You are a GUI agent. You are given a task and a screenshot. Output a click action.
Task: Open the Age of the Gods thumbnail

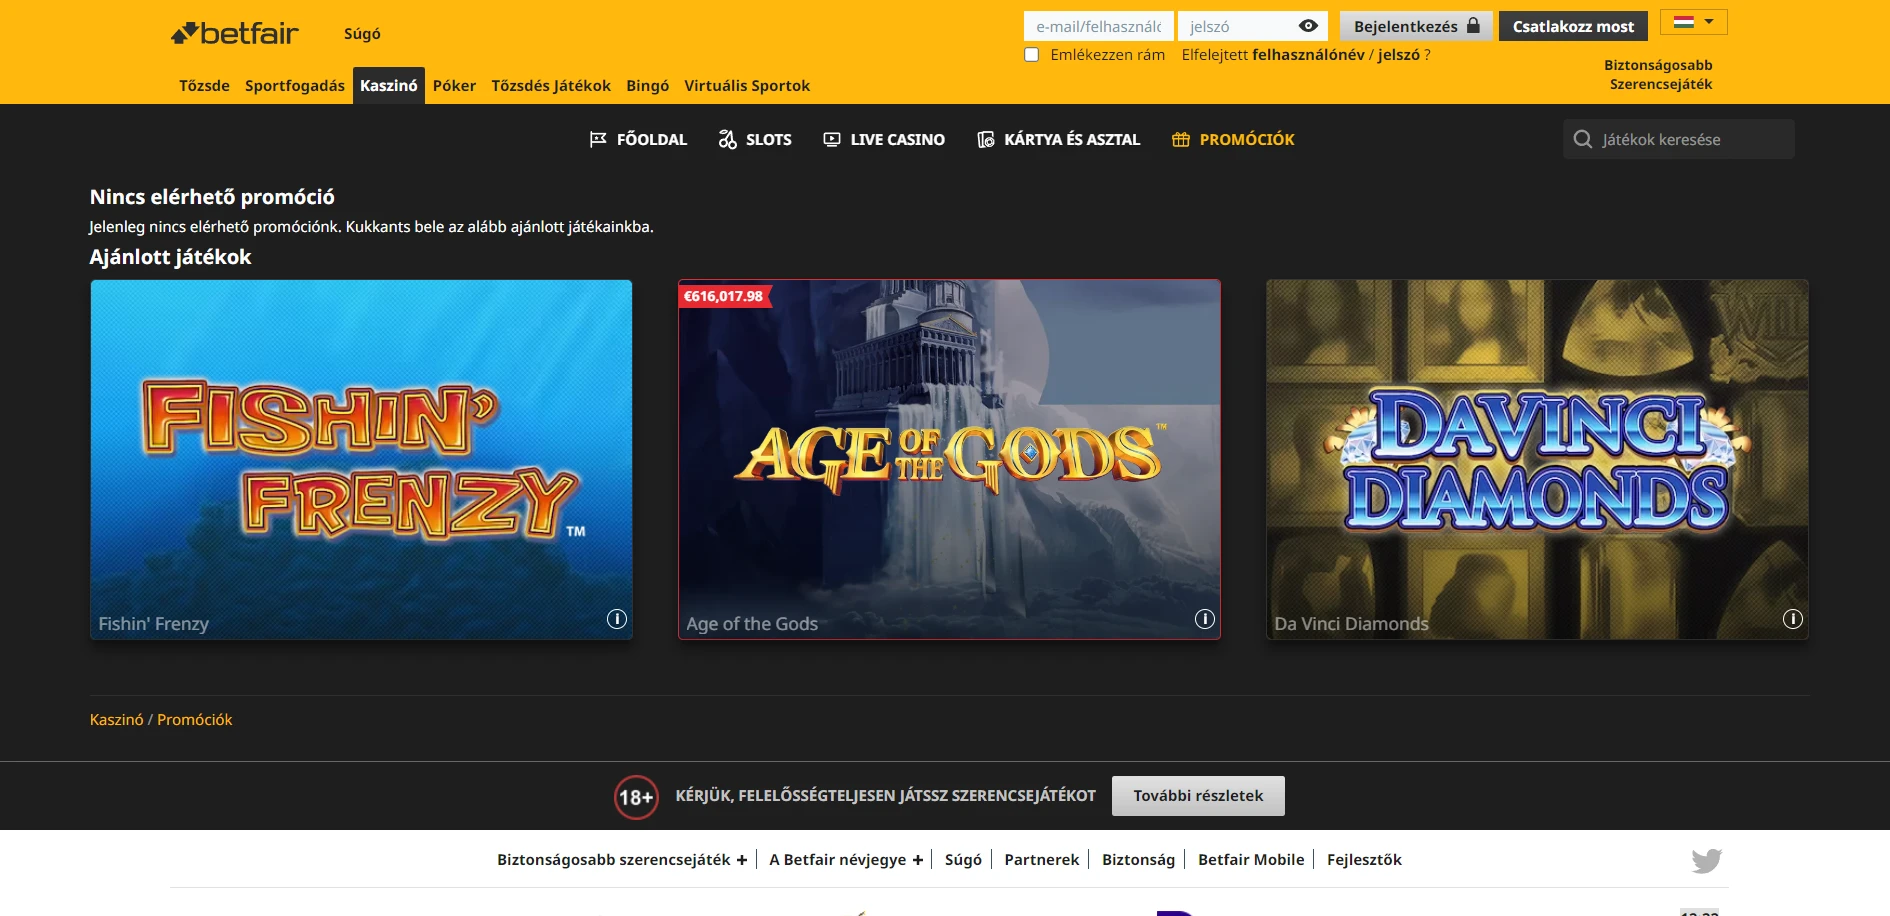click(949, 459)
